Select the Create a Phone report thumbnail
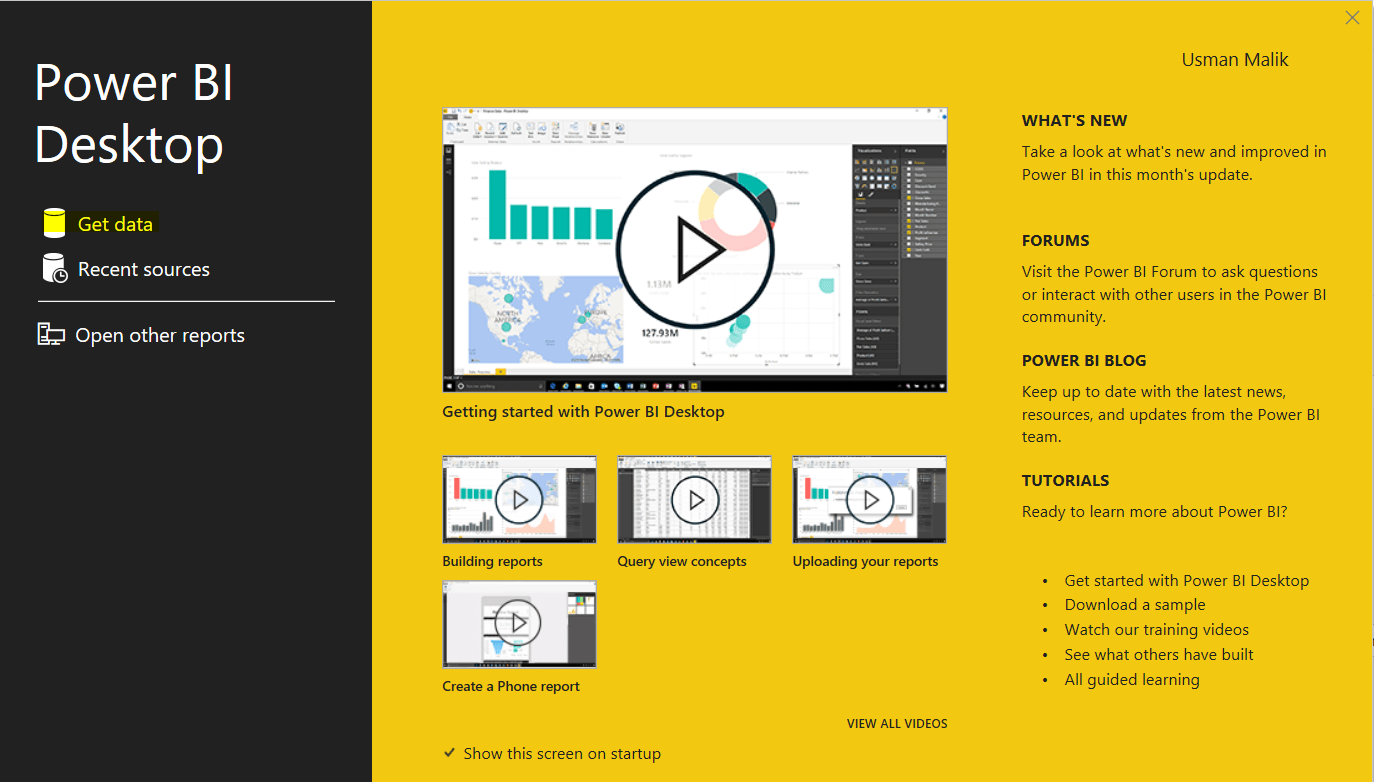Viewport: 1374px width, 782px height. pos(519,624)
